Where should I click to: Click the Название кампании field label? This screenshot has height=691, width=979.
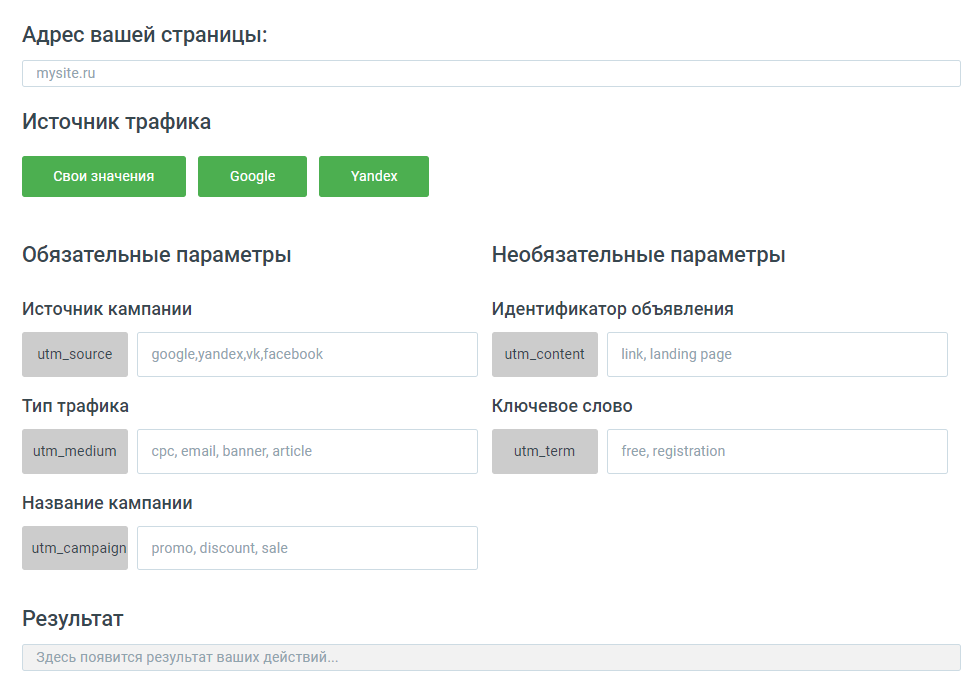click(107, 502)
